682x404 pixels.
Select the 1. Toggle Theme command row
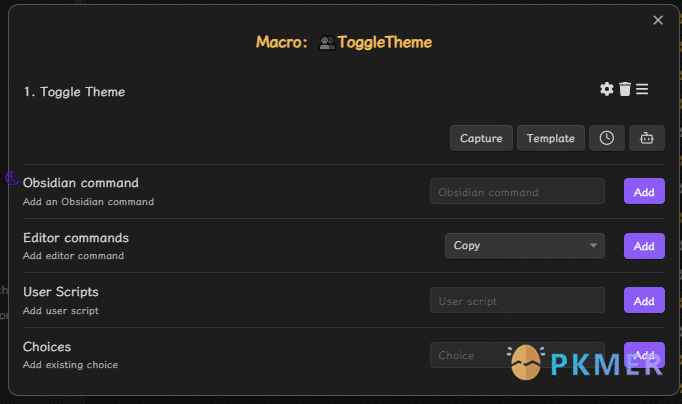tap(344, 91)
